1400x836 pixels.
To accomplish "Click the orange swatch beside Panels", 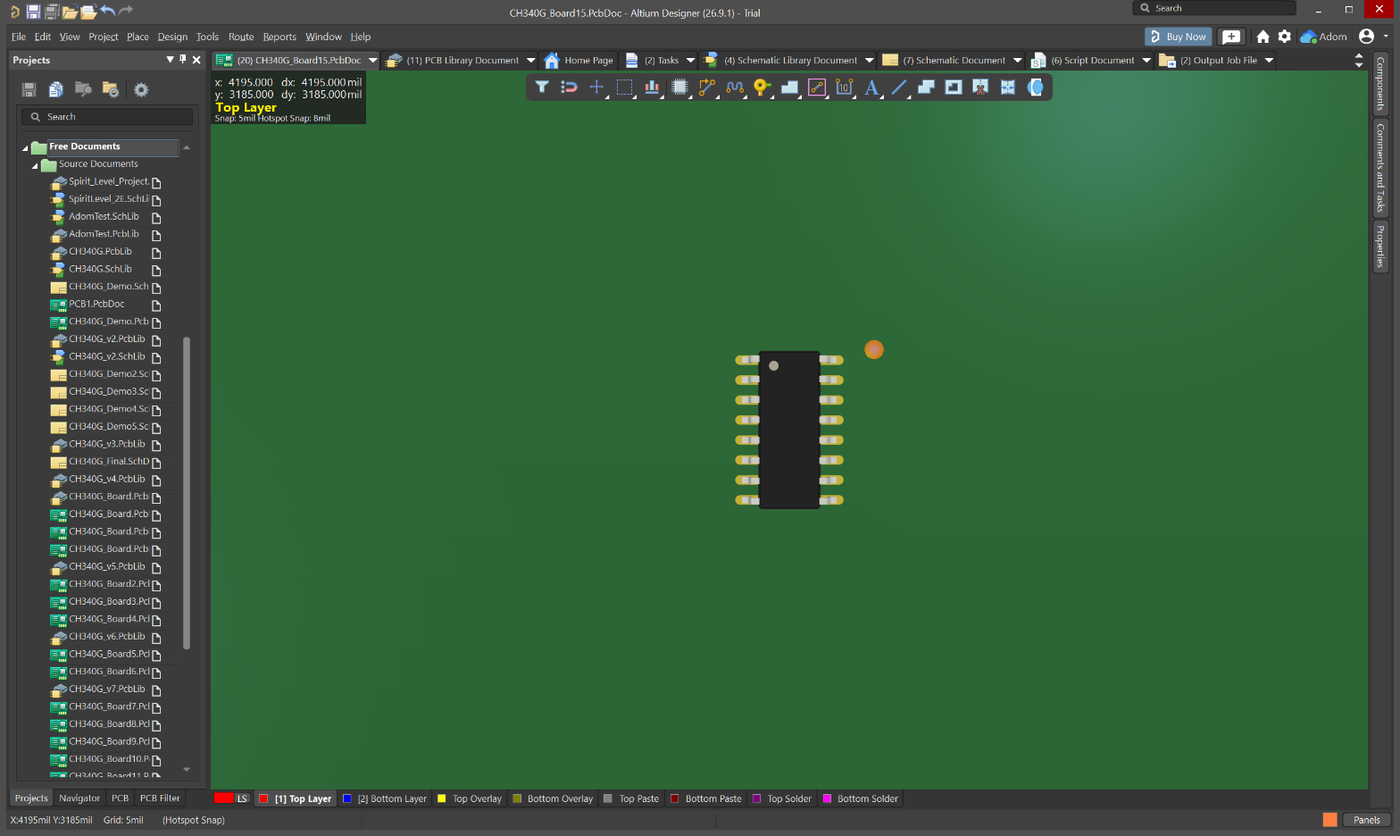I will click(x=1330, y=820).
